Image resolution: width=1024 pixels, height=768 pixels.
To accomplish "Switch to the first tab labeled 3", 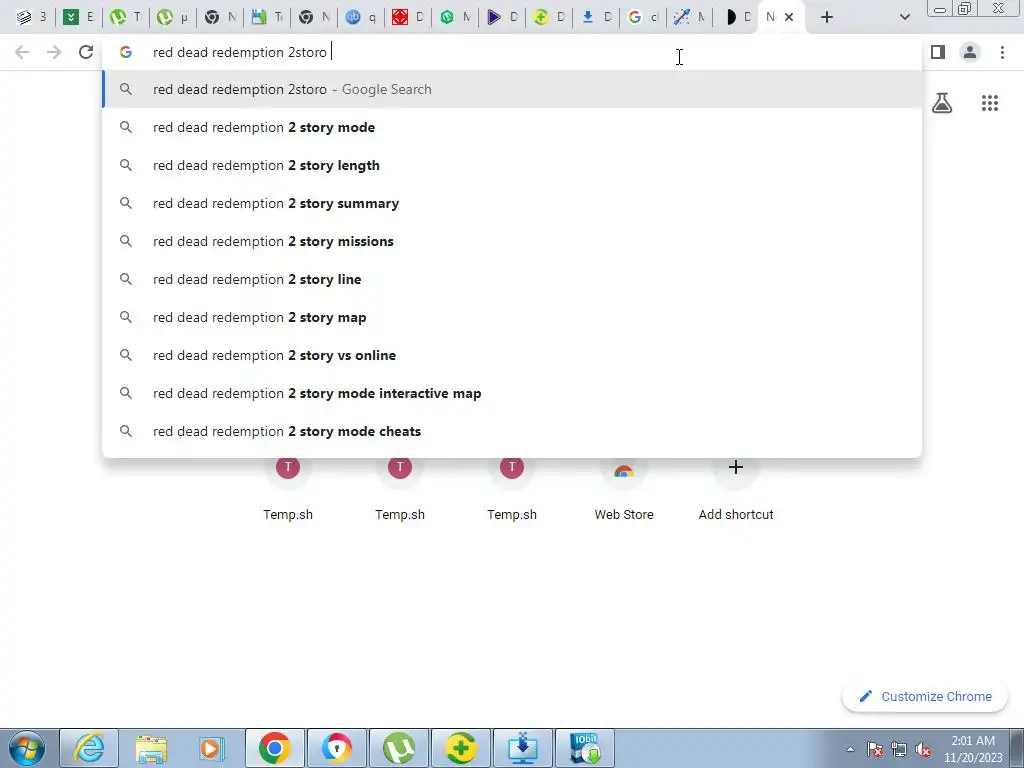I will pos(31,17).
